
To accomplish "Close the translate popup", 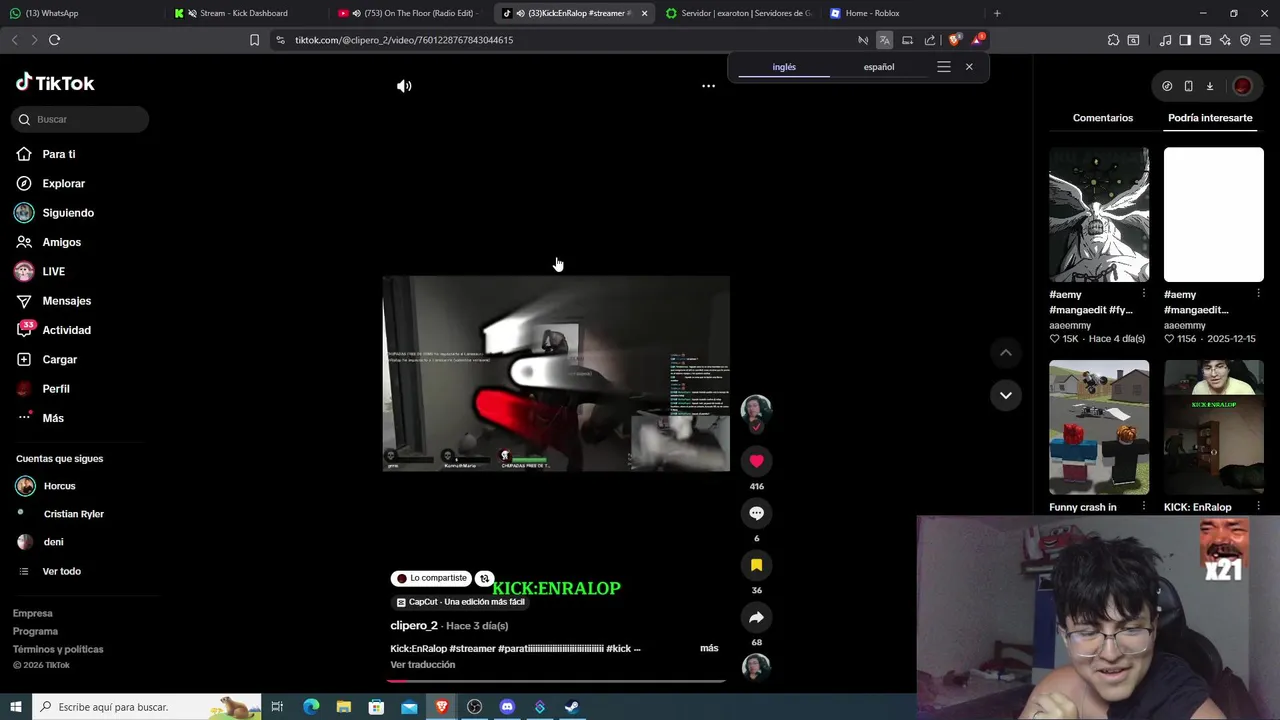I will [969, 67].
